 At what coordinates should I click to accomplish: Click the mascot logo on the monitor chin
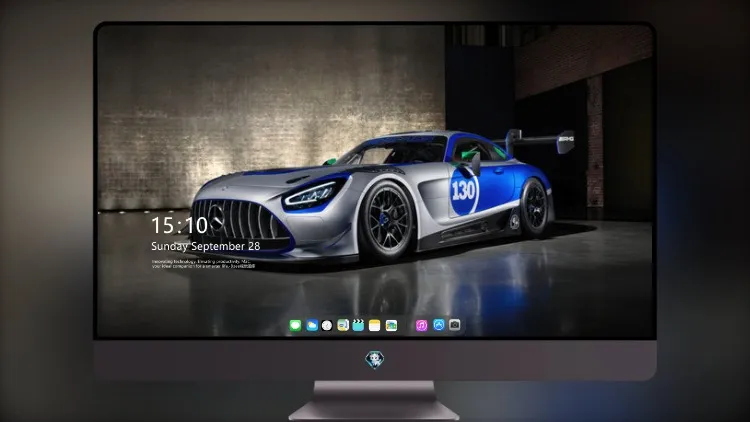(375, 360)
